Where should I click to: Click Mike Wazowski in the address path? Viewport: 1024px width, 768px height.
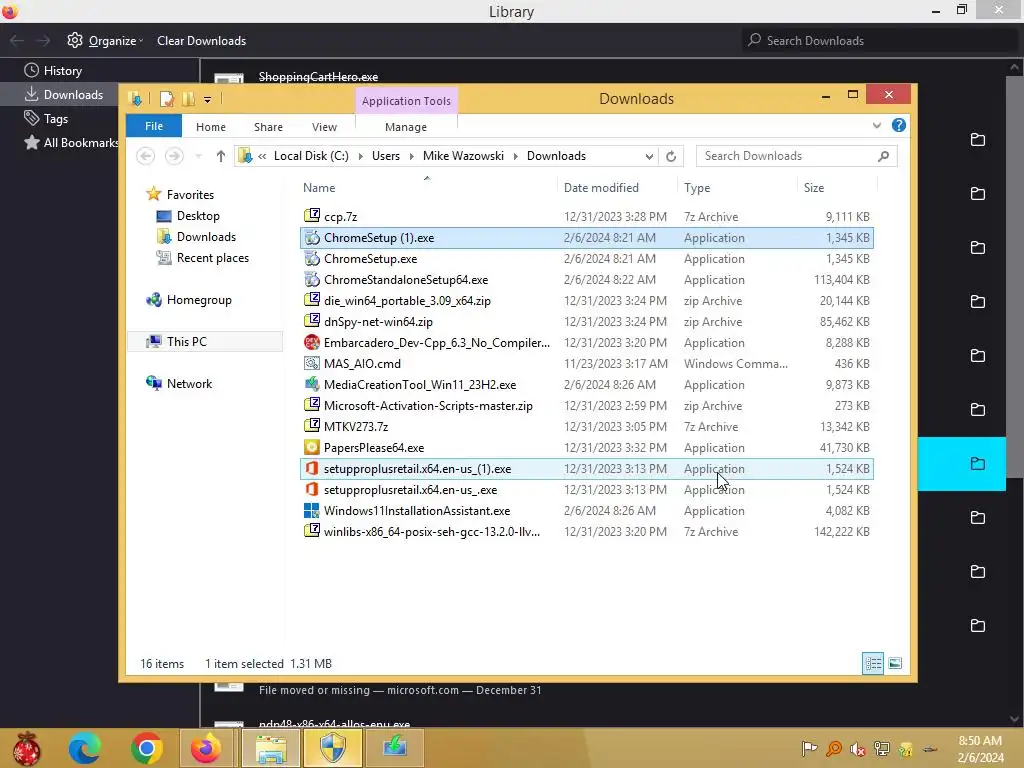463,156
